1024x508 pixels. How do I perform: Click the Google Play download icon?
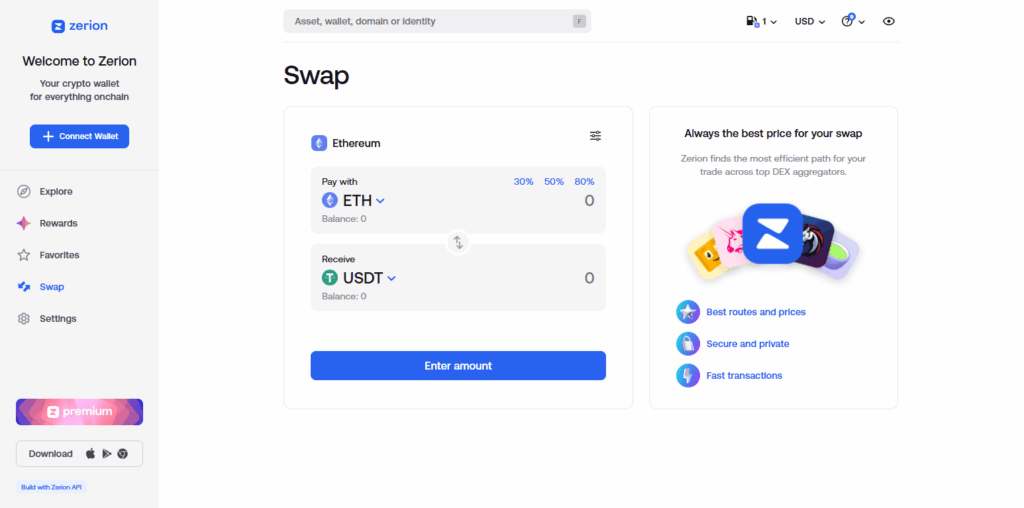click(106, 454)
